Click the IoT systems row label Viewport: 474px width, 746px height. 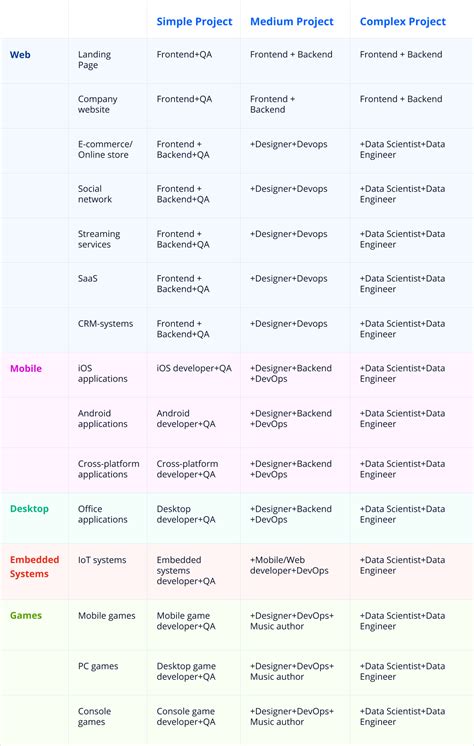pos(102,560)
